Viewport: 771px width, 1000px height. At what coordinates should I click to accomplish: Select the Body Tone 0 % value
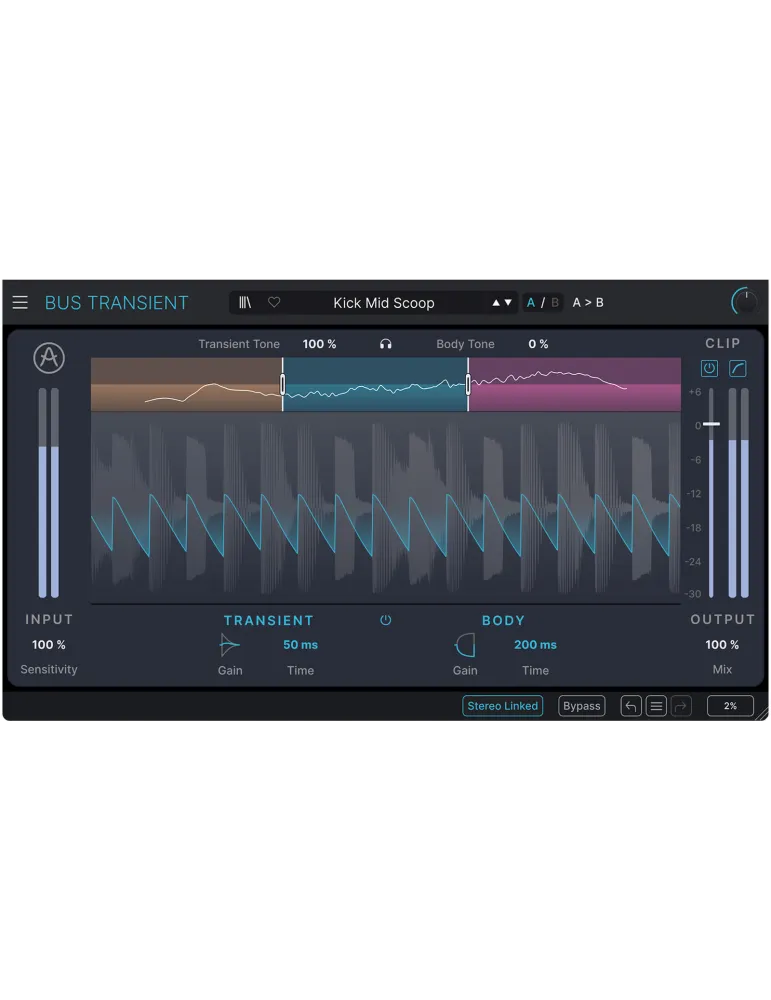[538, 344]
